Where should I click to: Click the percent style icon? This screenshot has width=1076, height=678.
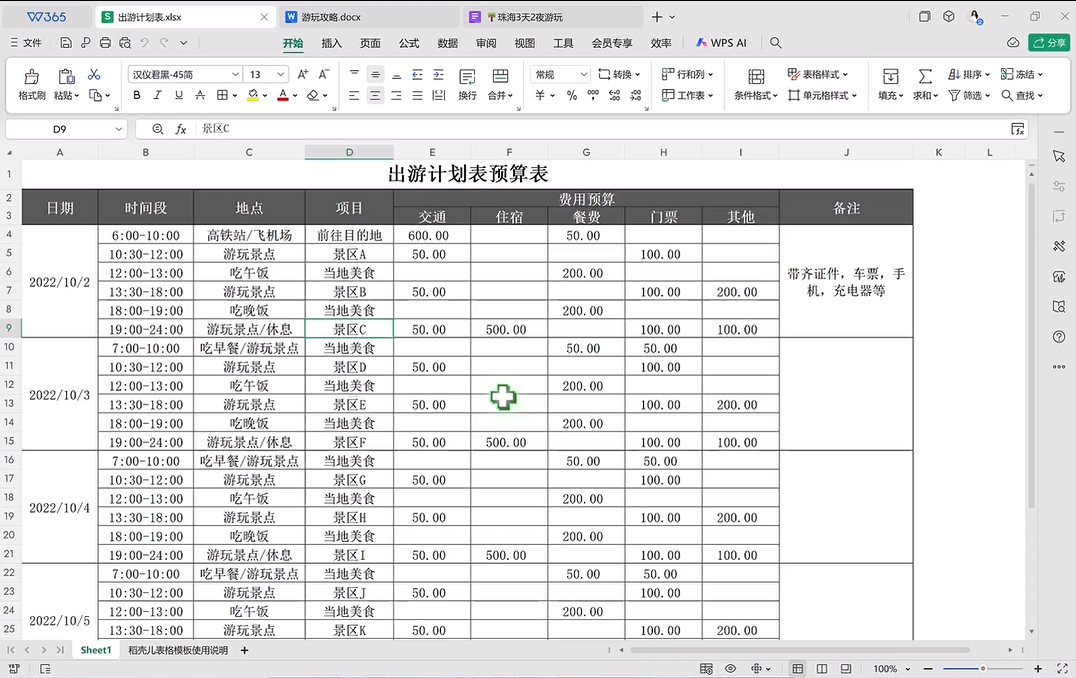[571, 96]
